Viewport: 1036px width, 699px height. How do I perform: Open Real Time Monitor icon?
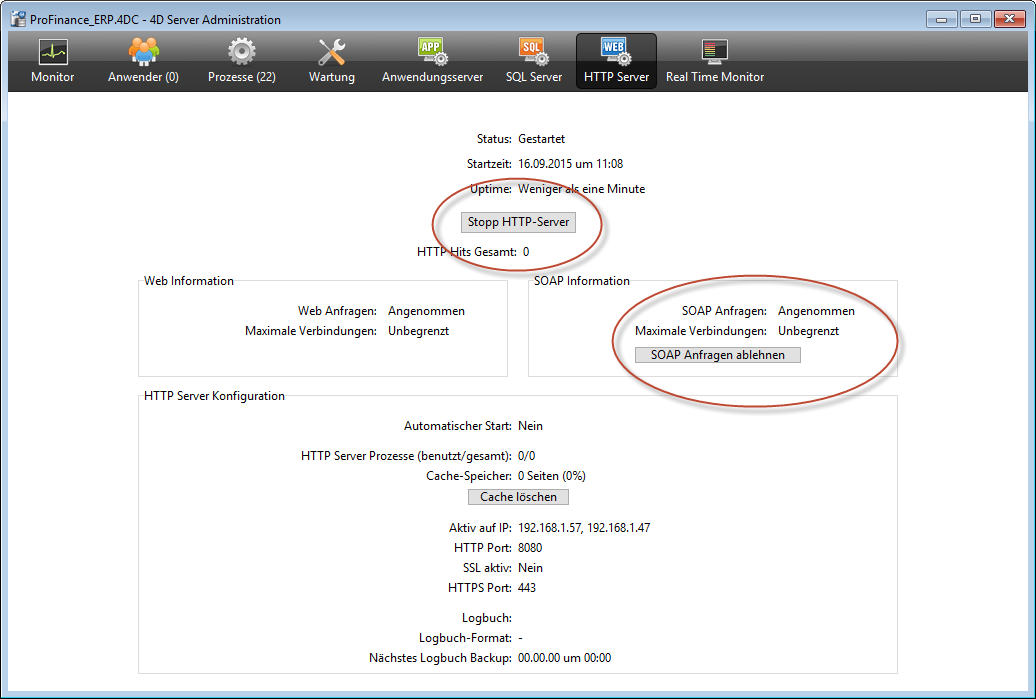(714, 51)
